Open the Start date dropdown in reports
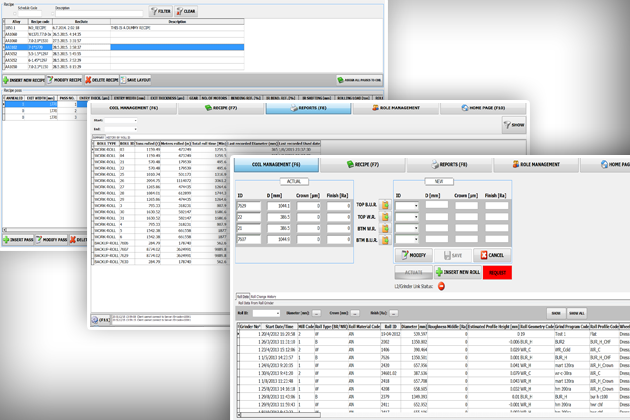630x420 pixels. click(x=133, y=121)
